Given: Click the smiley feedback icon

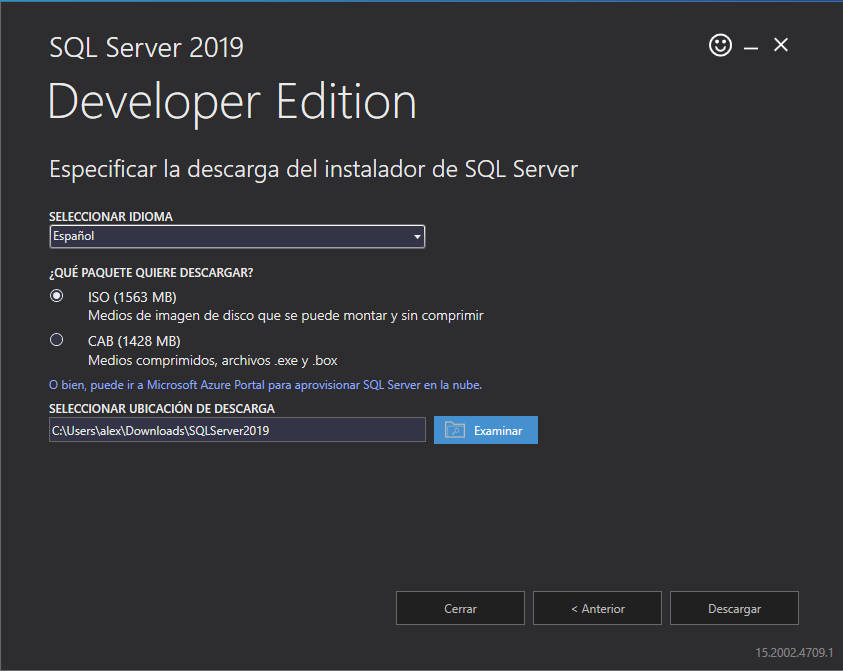Looking at the screenshot, I should point(720,45).
